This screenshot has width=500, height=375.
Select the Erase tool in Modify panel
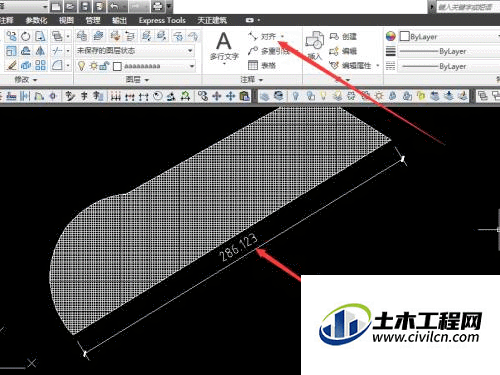11,65
